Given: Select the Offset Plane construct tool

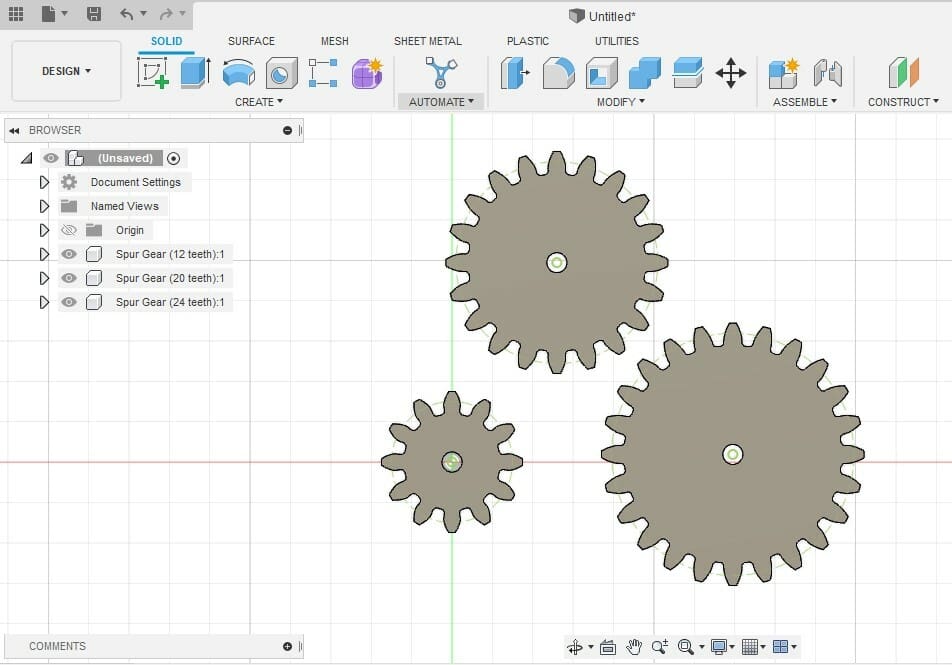Looking at the screenshot, I should click(x=903, y=73).
